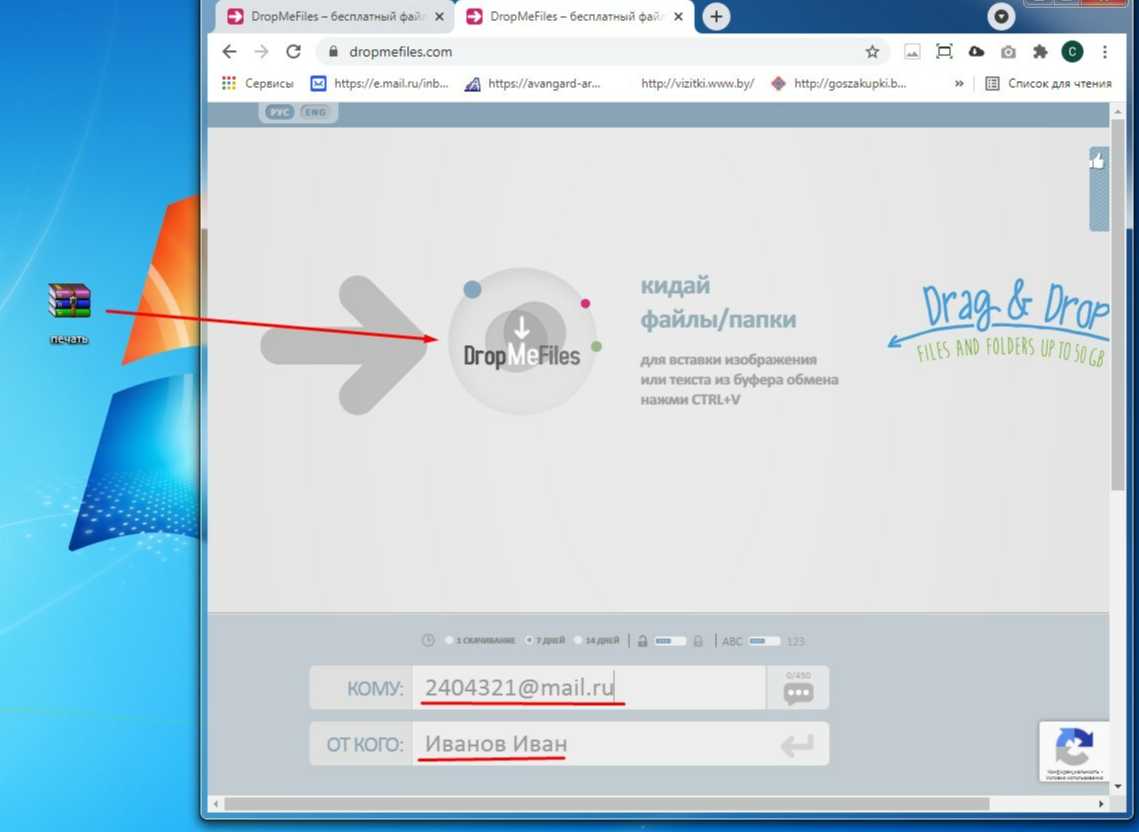Viewport: 1139px width, 832px height.
Task: Open the green C profile avatar
Action: tap(1072, 52)
